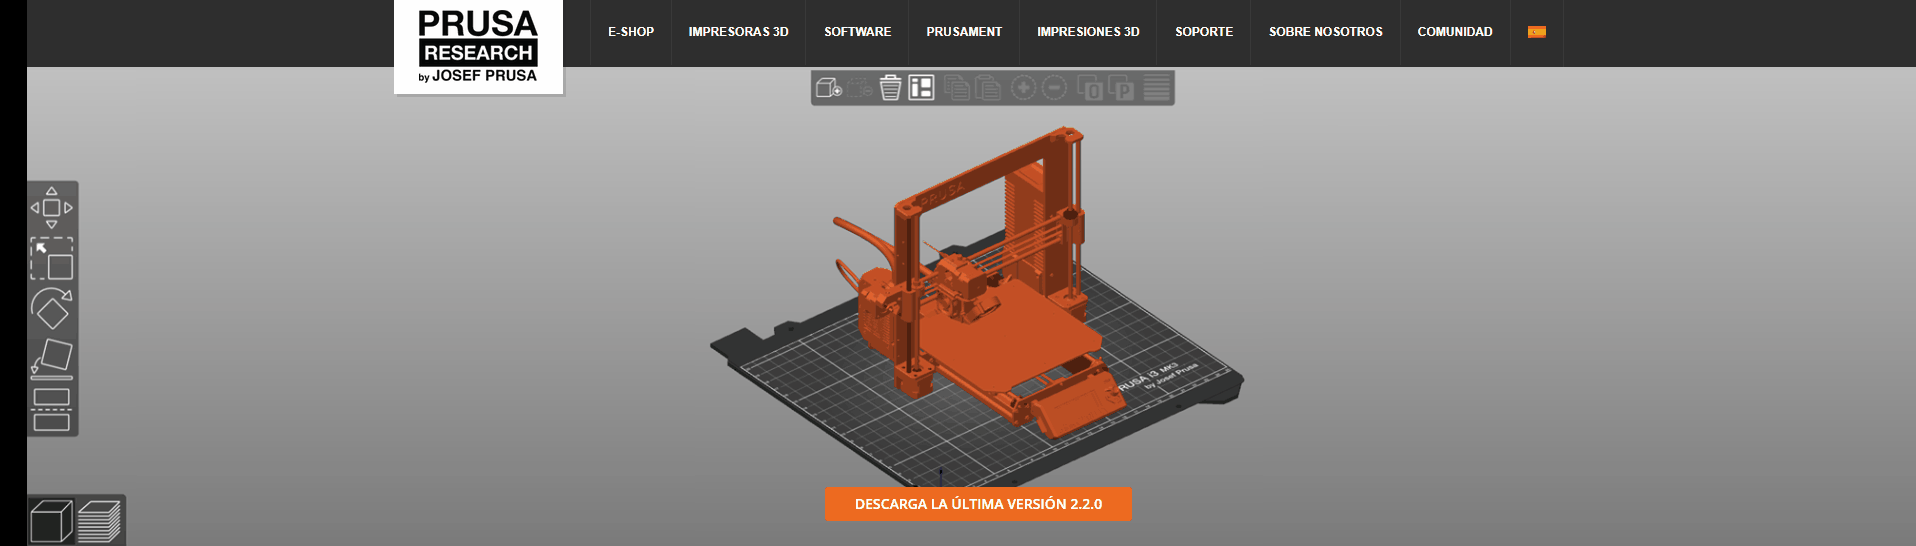This screenshot has width=1916, height=546.
Task: Select the Scale tool in the left toolbar
Action: point(52,258)
